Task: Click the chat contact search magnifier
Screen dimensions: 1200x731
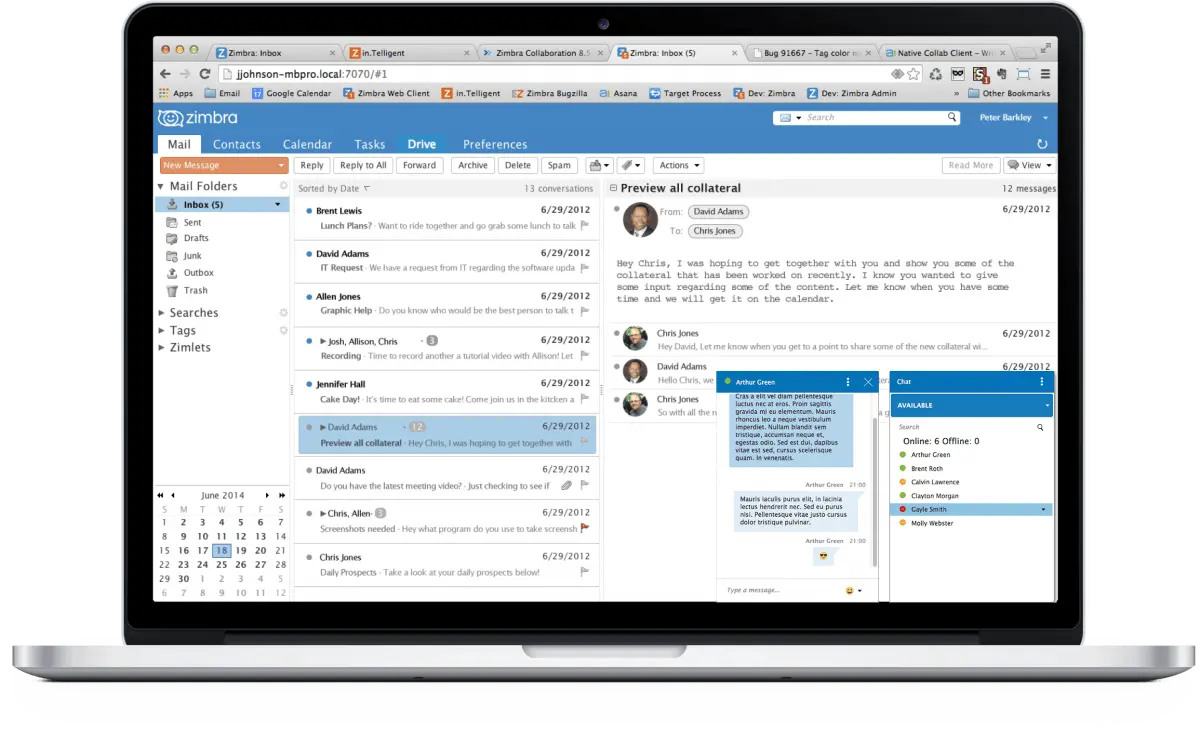Action: pyautogui.click(x=1040, y=427)
